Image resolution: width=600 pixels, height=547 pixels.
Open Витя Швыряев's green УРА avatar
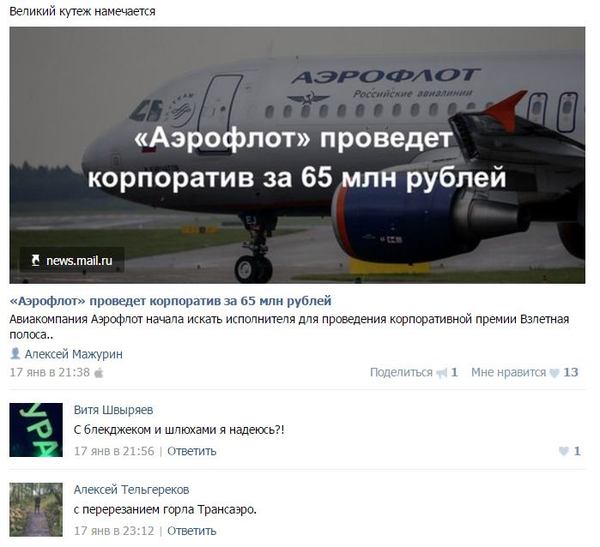pos(36,430)
